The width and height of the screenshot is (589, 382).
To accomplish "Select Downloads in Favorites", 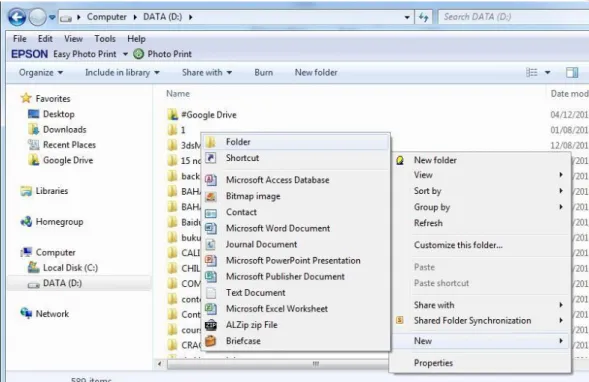I will pyautogui.click(x=57, y=129).
